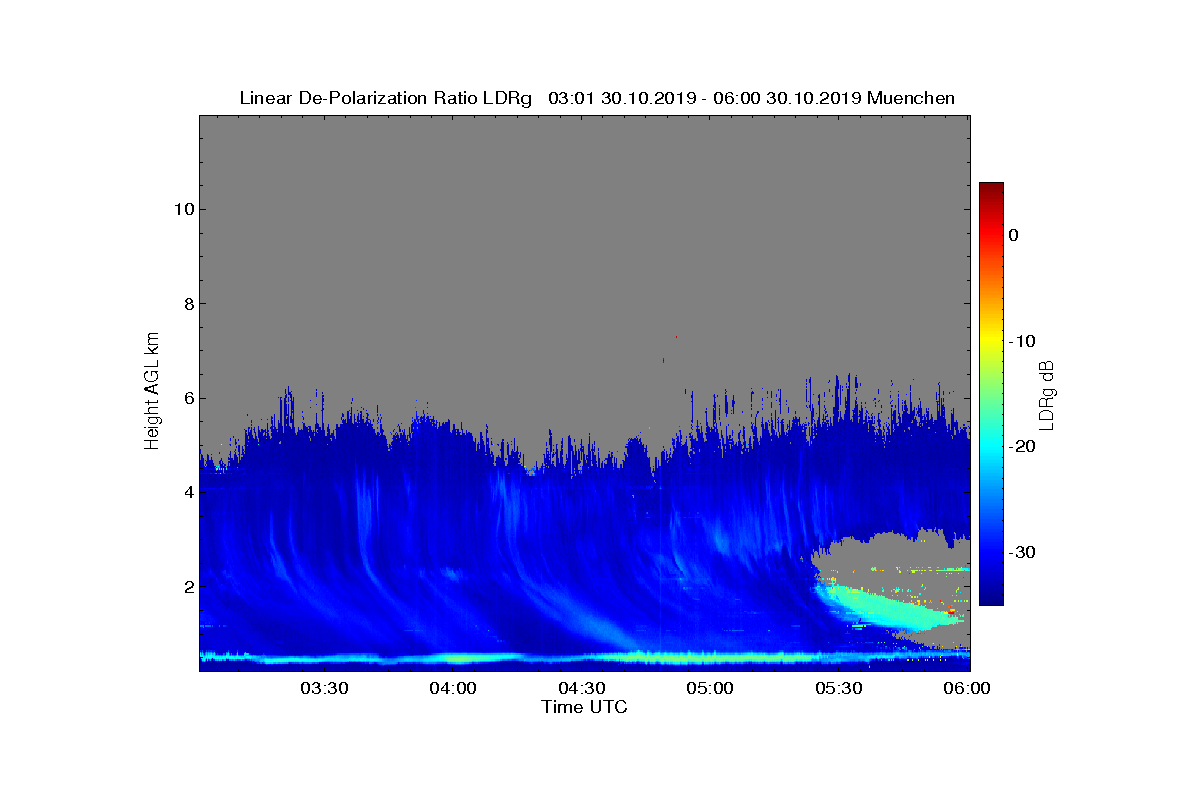Click the cyan-green patch in the plot near 05:30

point(880,607)
